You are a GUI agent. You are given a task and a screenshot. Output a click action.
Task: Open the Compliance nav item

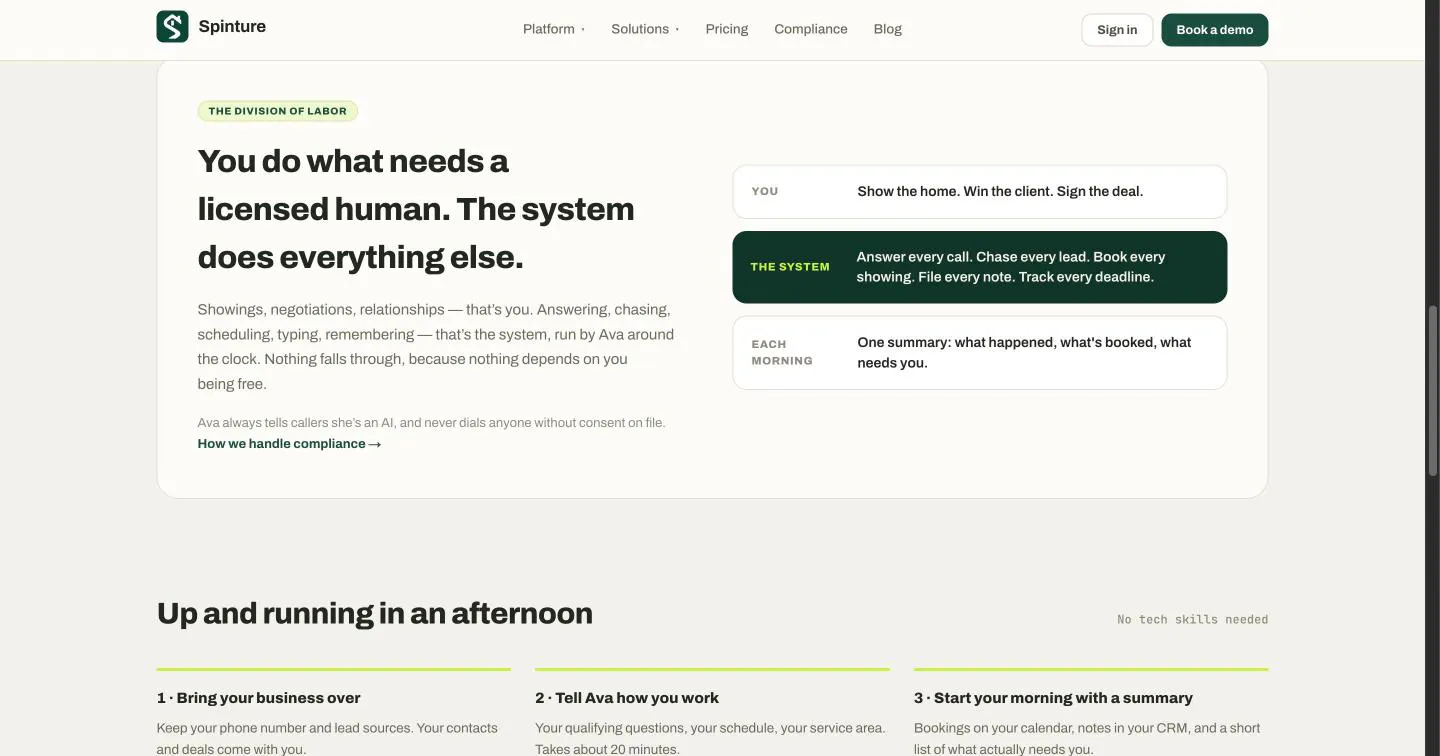[x=811, y=29]
